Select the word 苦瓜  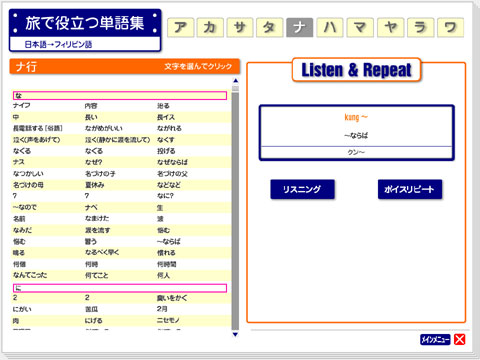click(91, 309)
